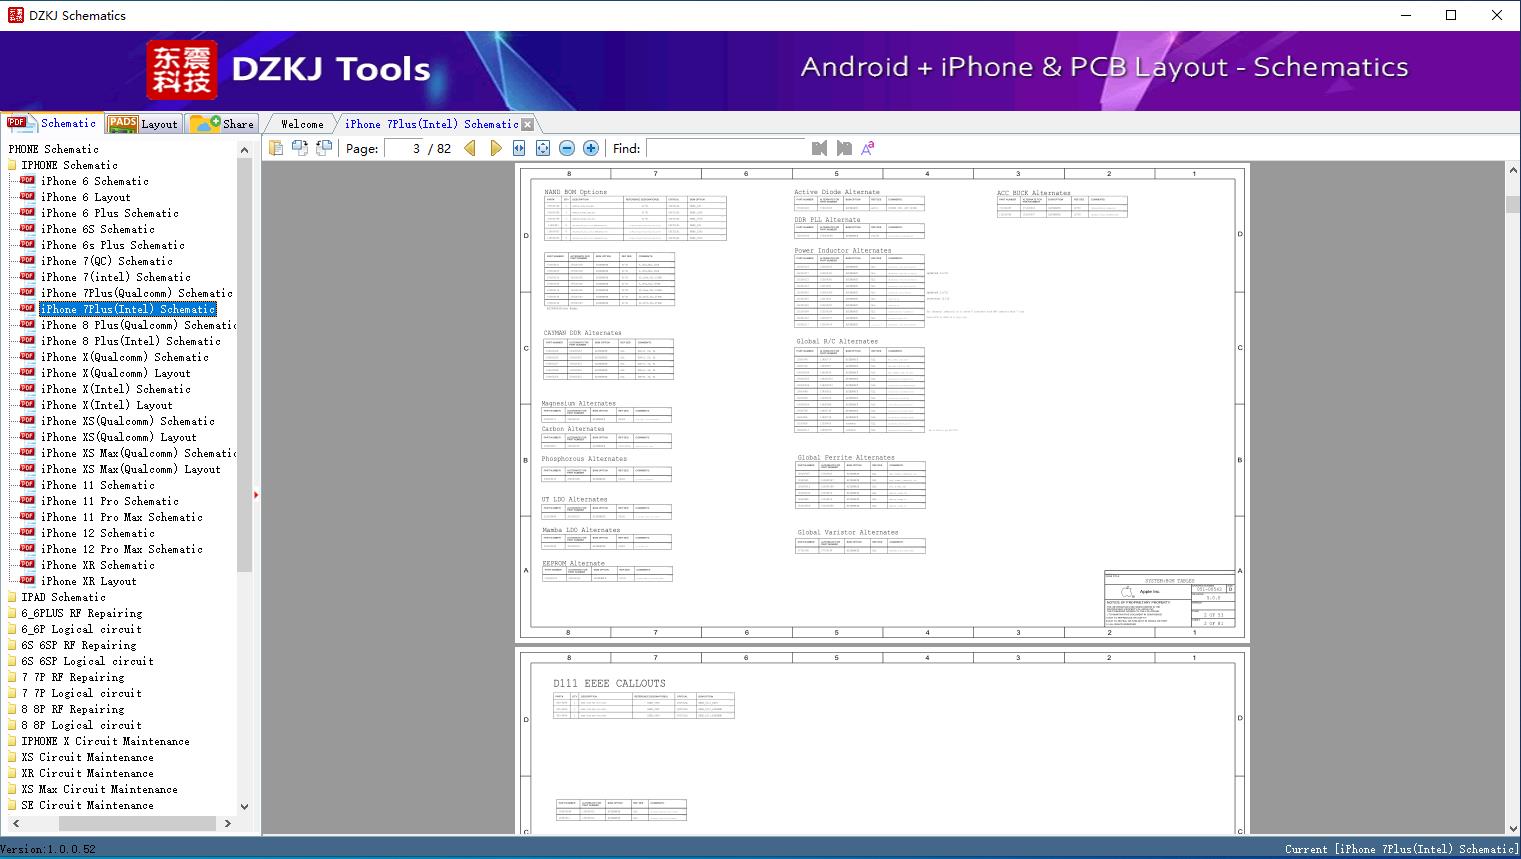Switch to the Schematic tab
The width and height of the screenshot is (1521, 859).
[52, 123]
